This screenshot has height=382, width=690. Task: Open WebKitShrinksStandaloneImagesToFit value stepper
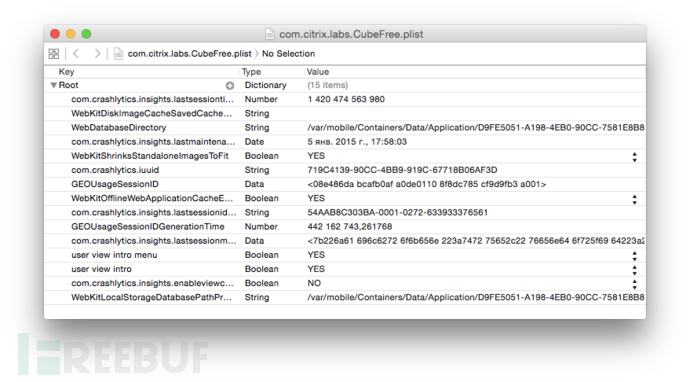click(x=635, y=157)
